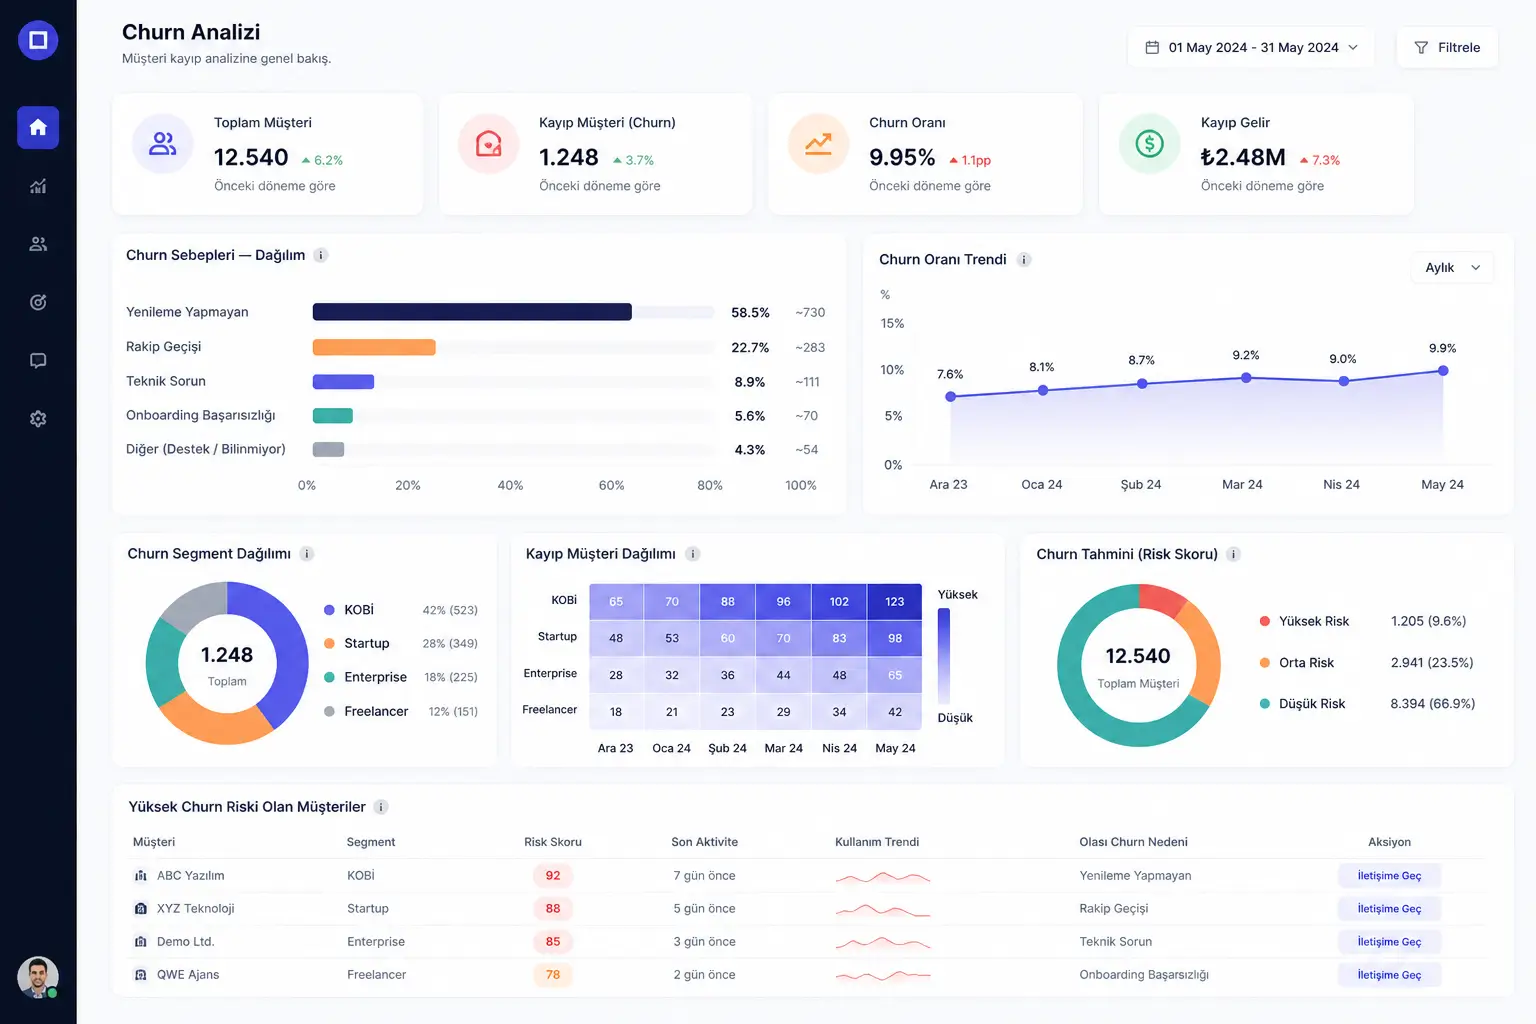This screenshot has height=1024, width=1536.
Task: Click the Demo Ltd. company icon
Action: click(141, 942)
